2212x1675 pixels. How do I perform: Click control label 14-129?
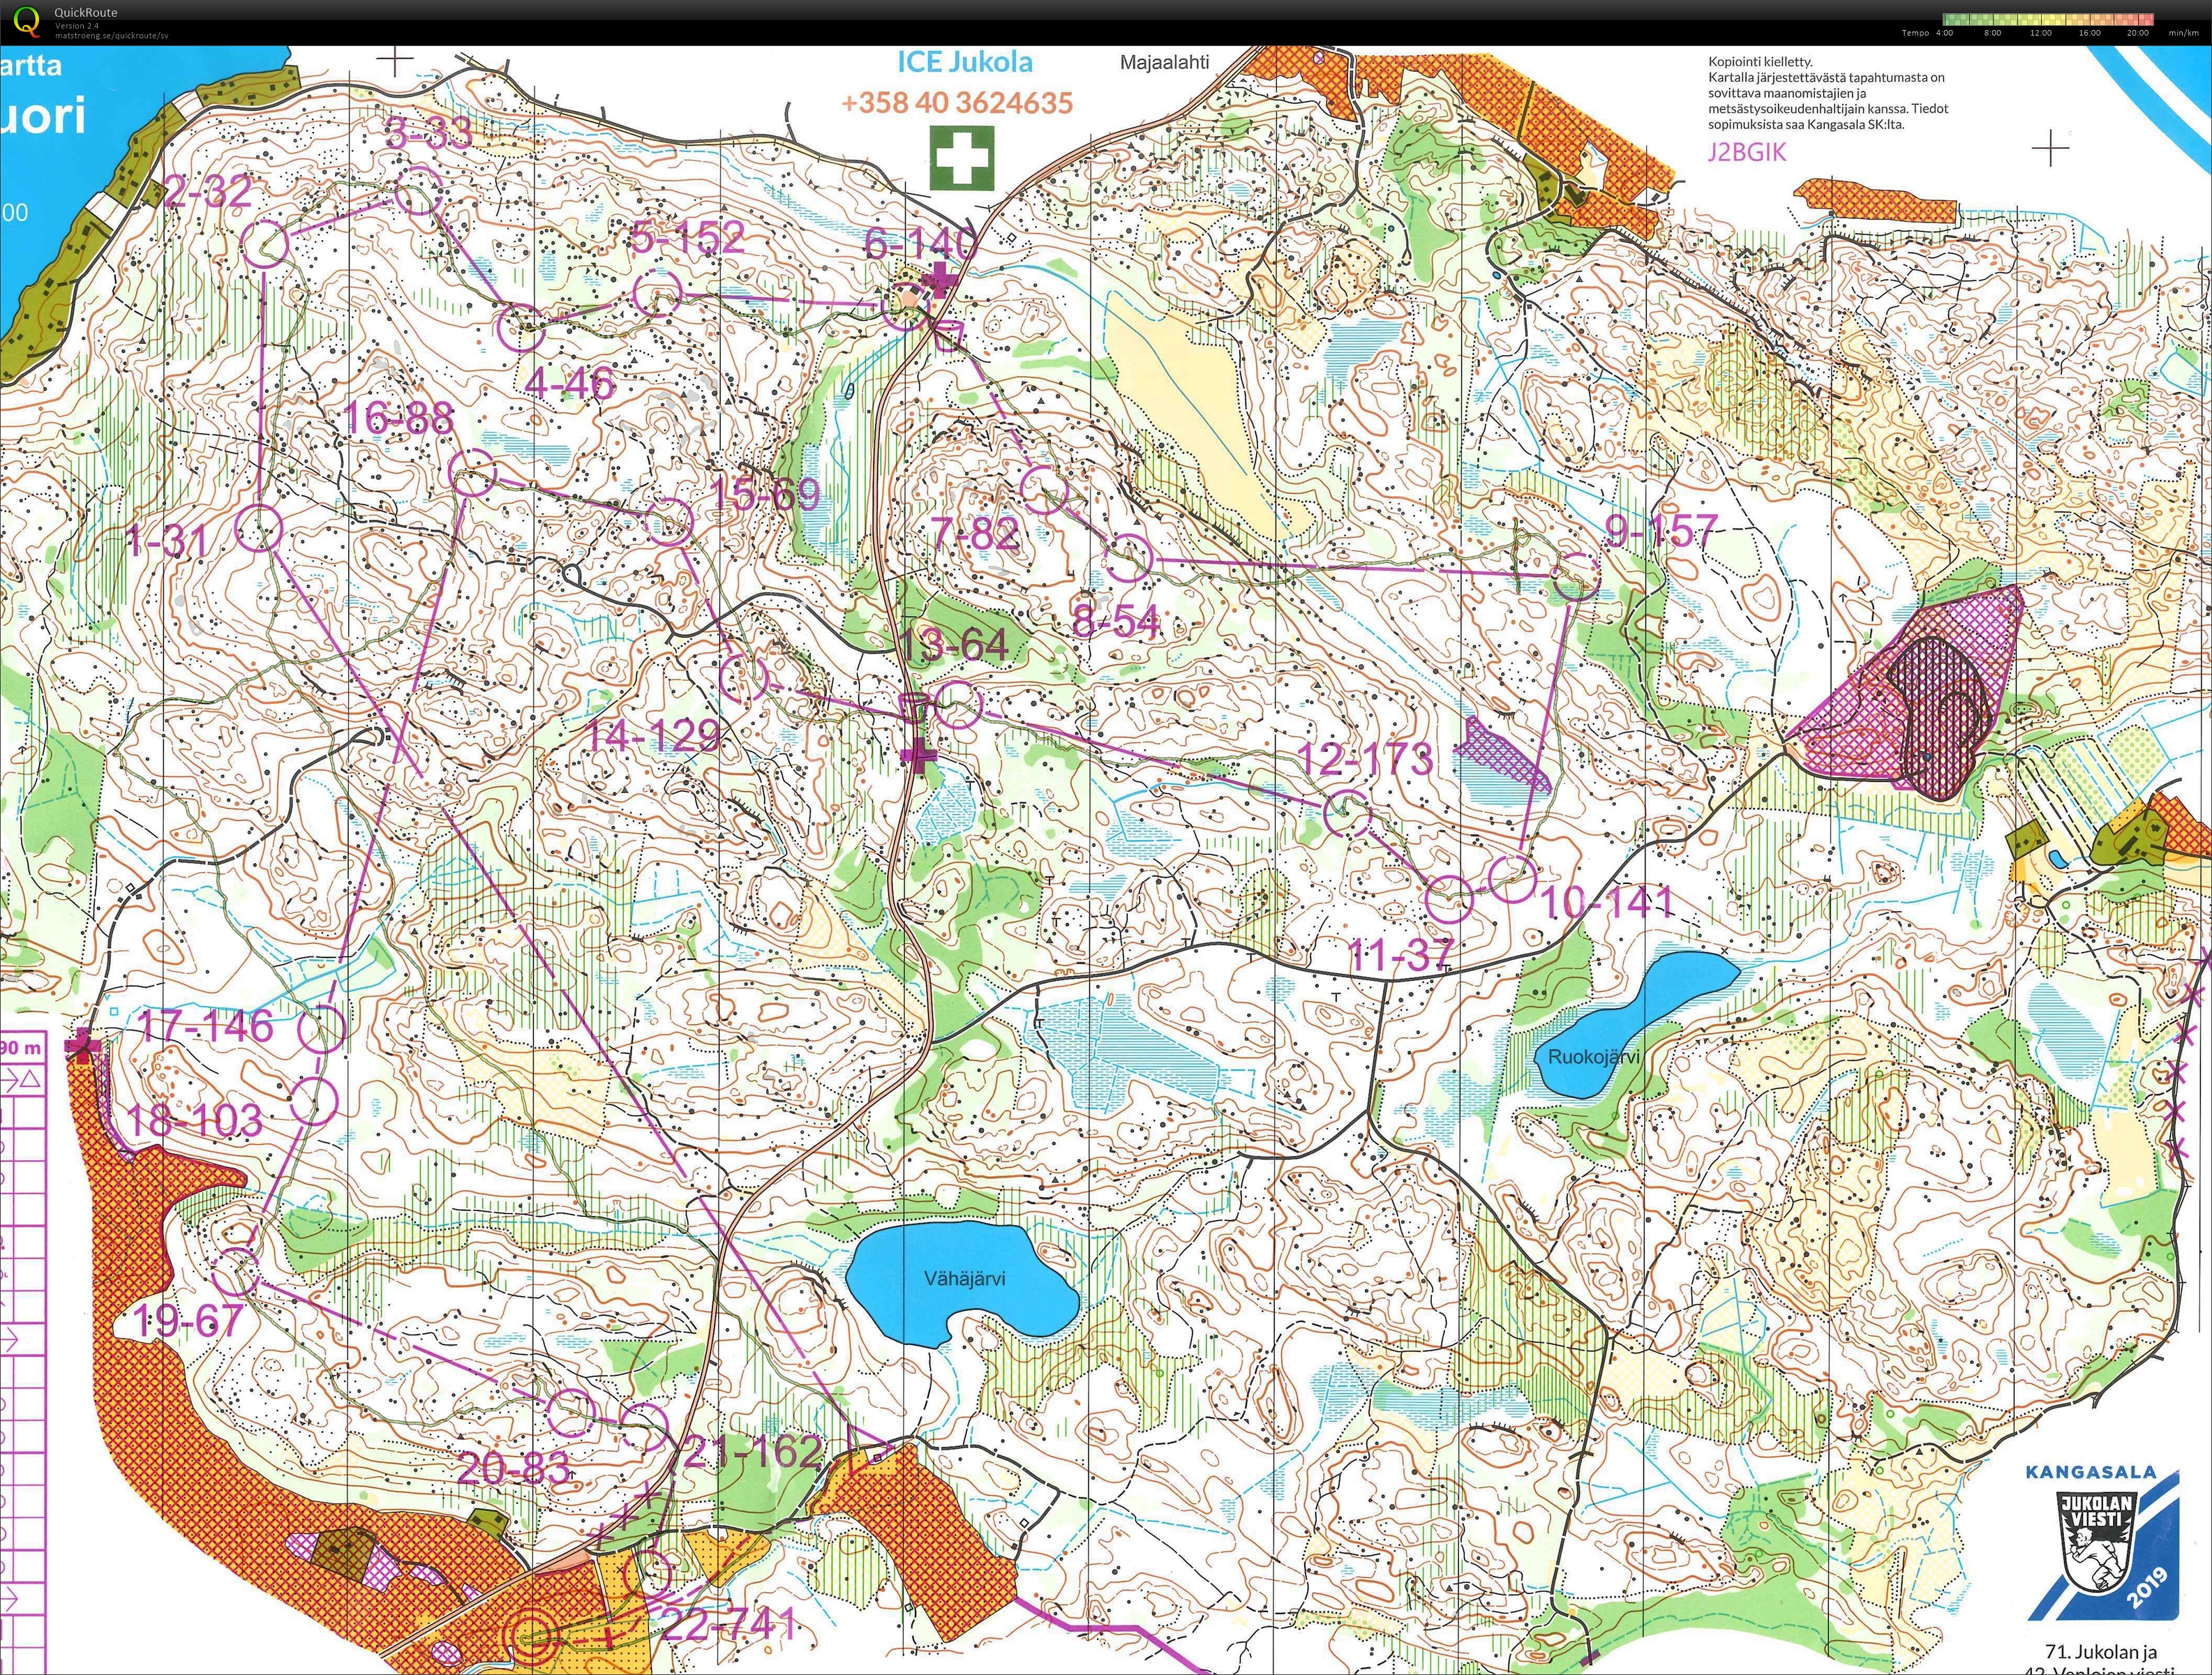click(654, 736)
